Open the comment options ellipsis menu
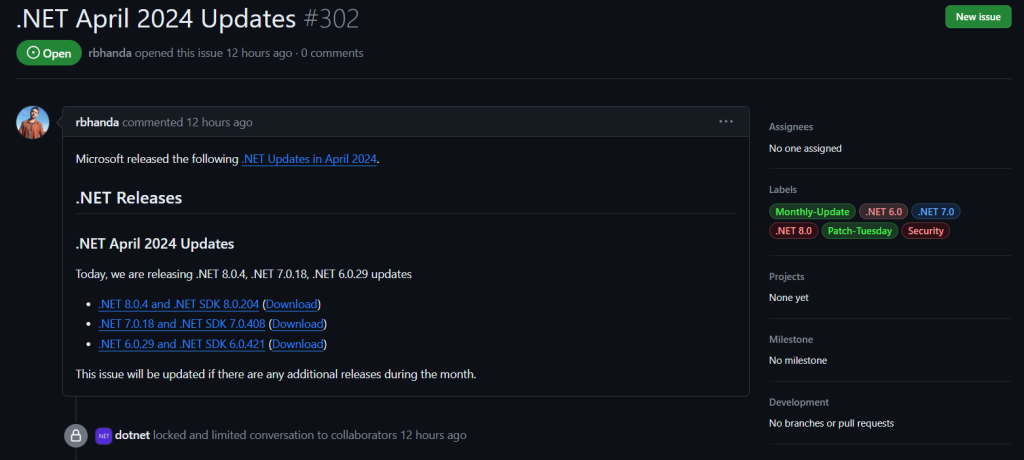The image size is (1024, 460). click(726, 122)
